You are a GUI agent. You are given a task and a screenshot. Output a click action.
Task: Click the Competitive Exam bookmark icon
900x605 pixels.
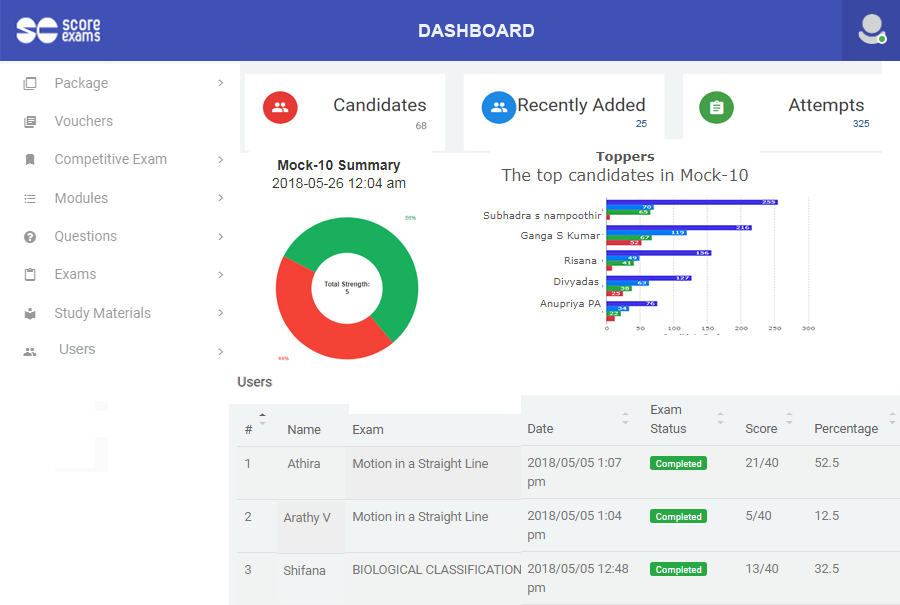click(x=30, y=159)
